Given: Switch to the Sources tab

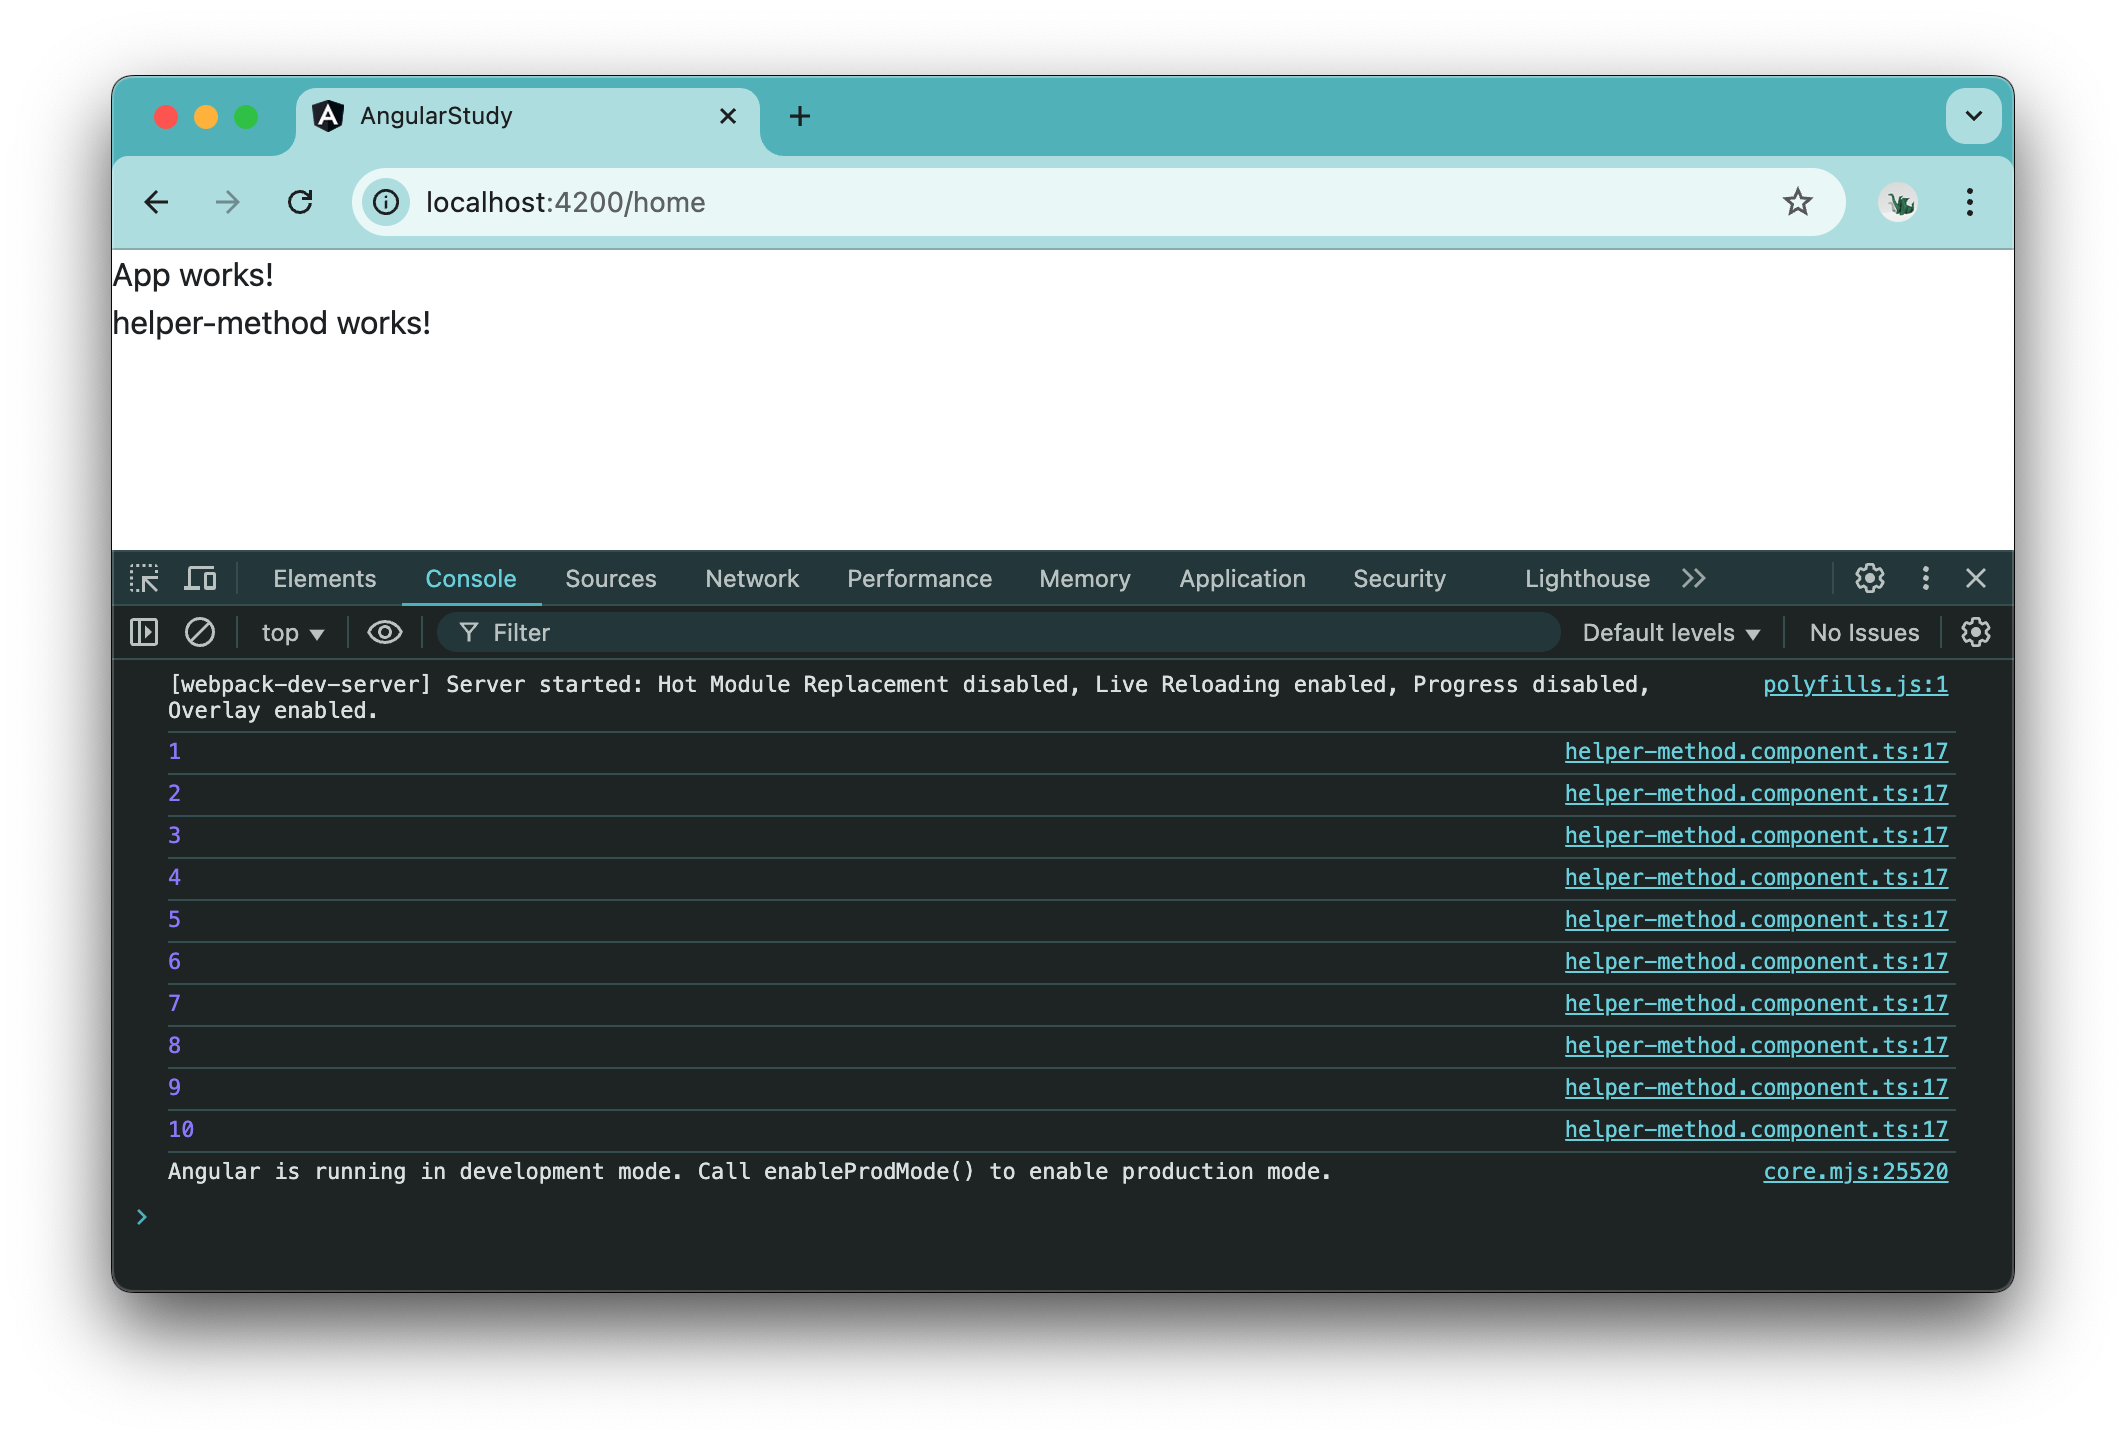Looking at the screenshot, I should tap(610, 578).
